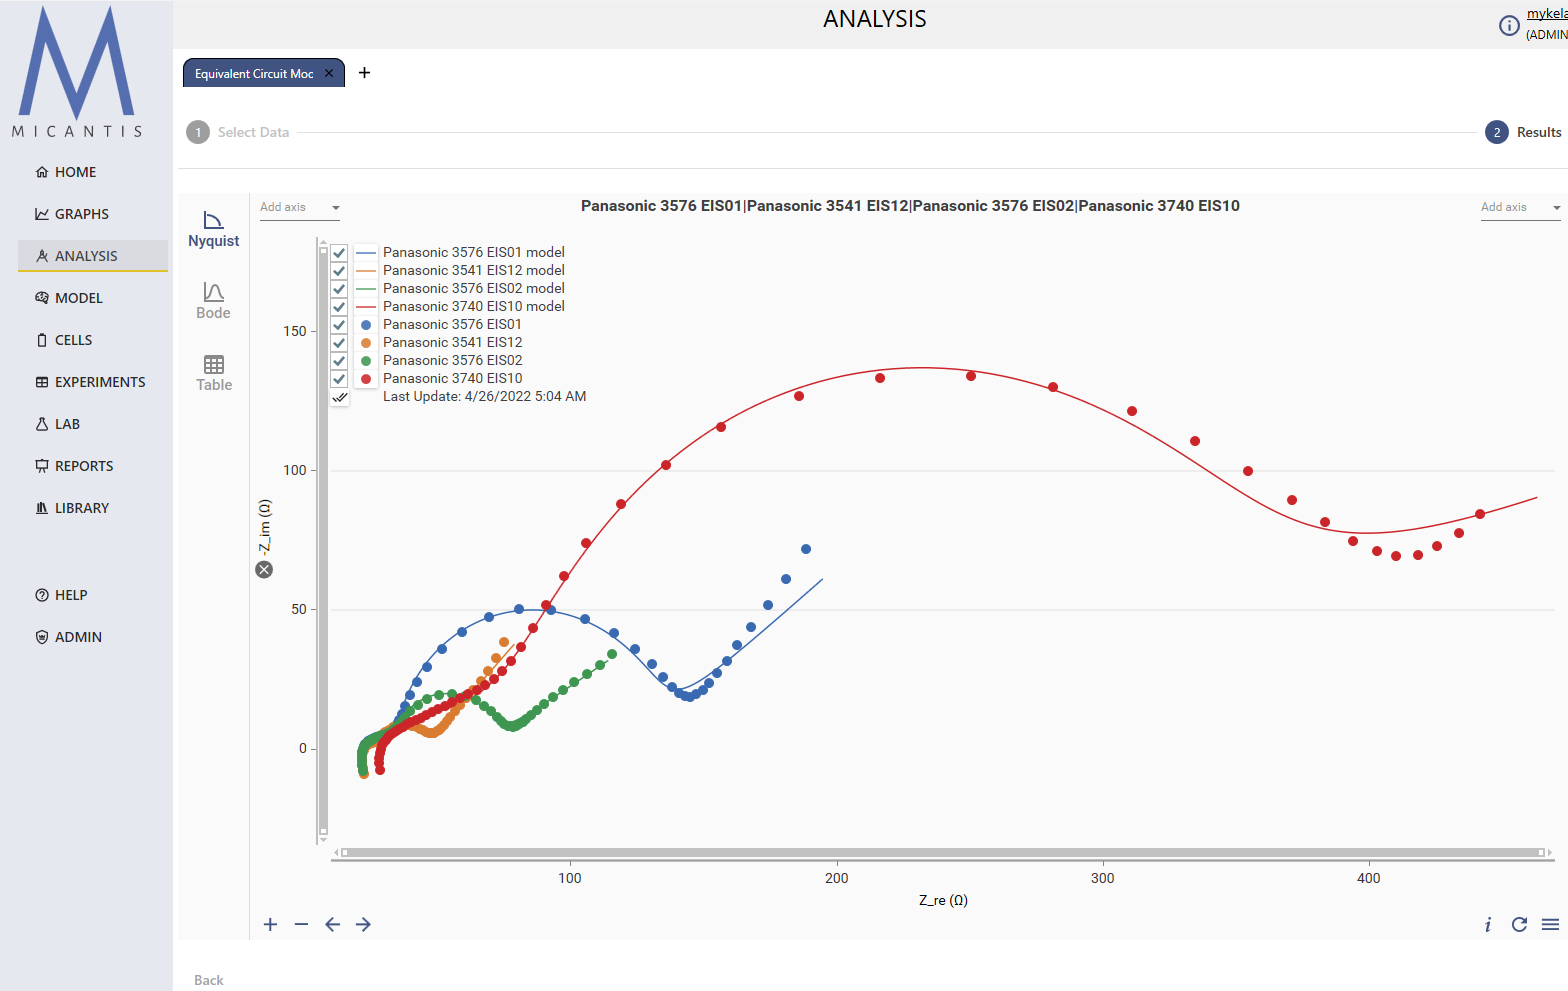Click the Home icon in sidebar

(42, 172)
